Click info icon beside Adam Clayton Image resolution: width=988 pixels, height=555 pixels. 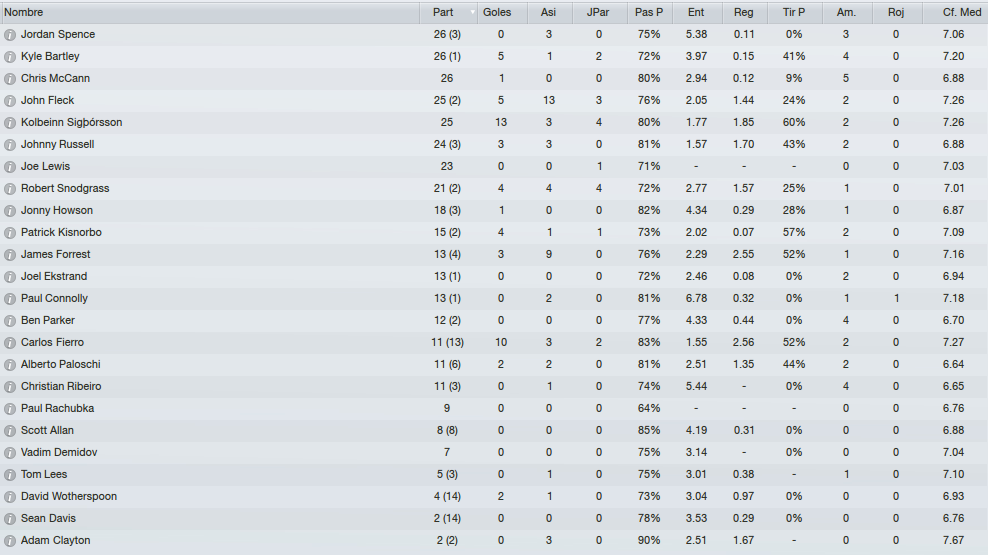9,541
